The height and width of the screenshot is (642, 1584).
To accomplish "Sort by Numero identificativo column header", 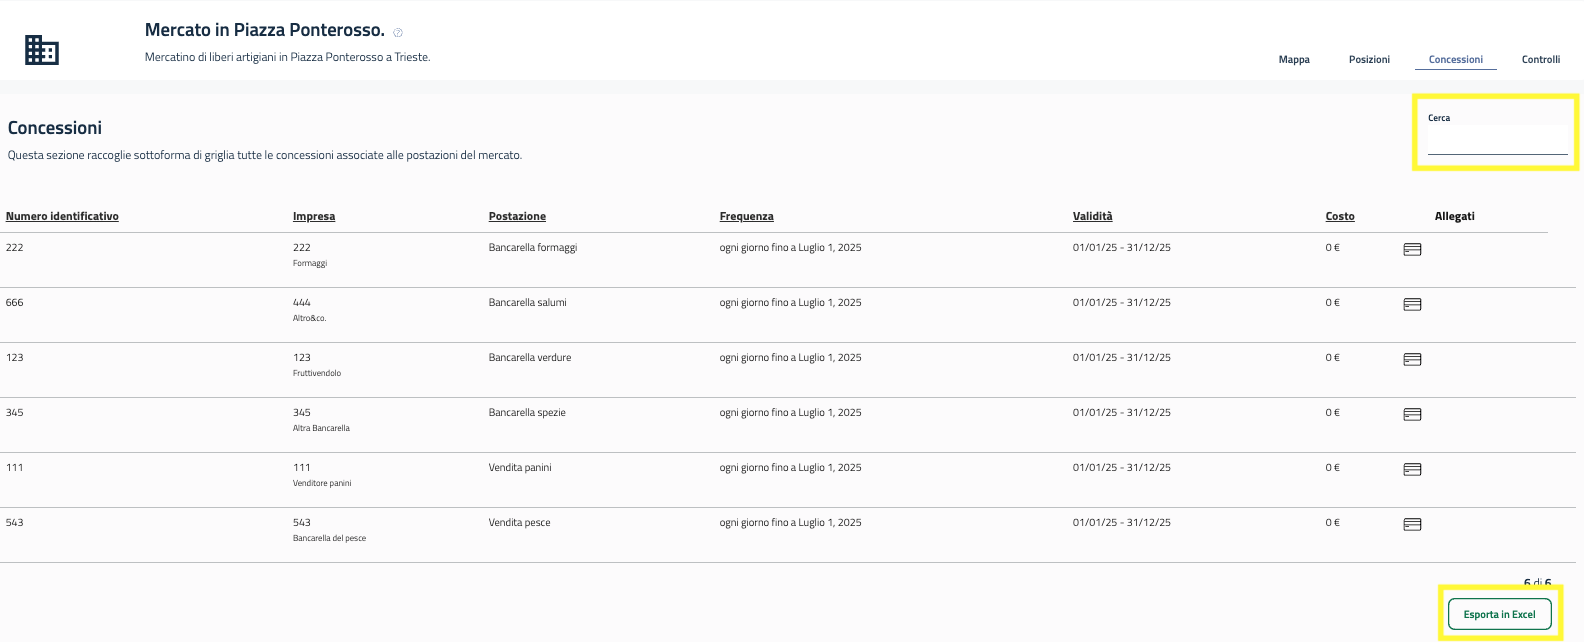I will (62, 216).
